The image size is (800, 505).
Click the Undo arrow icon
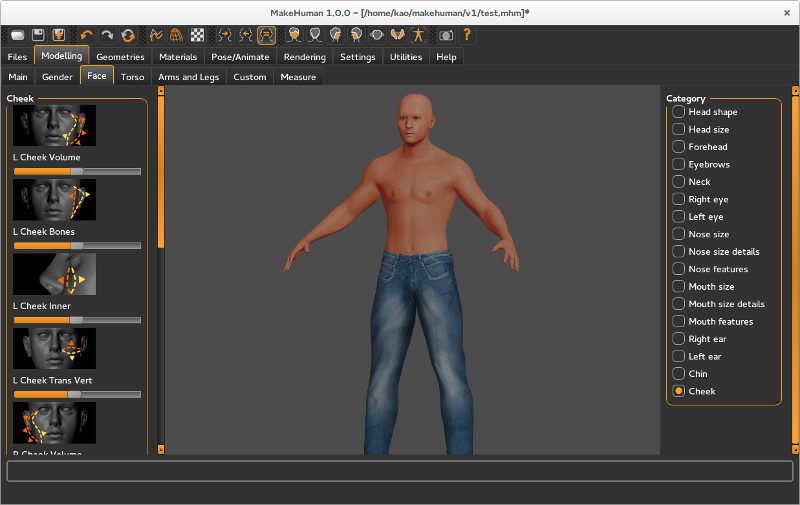point(86,35)
